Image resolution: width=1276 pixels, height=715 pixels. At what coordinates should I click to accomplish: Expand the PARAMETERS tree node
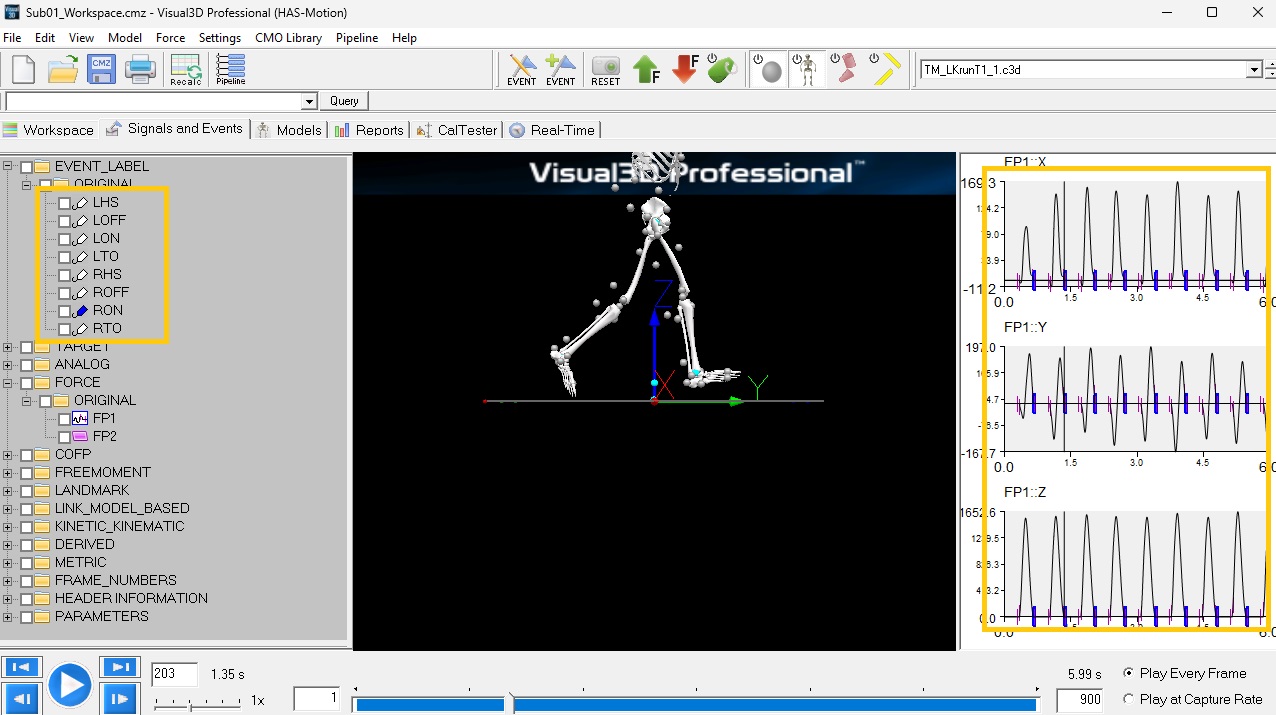[x=9, y=617]
